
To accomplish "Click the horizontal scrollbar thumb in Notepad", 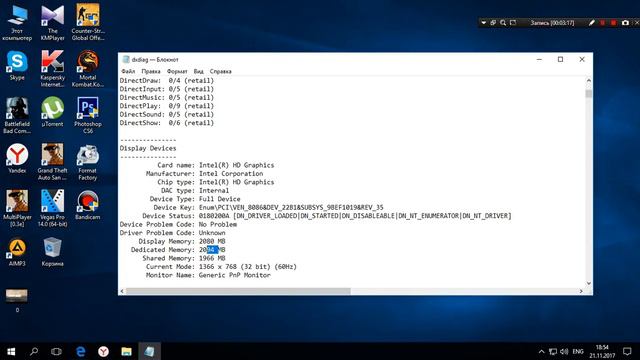I will click(x=238, y=291).
